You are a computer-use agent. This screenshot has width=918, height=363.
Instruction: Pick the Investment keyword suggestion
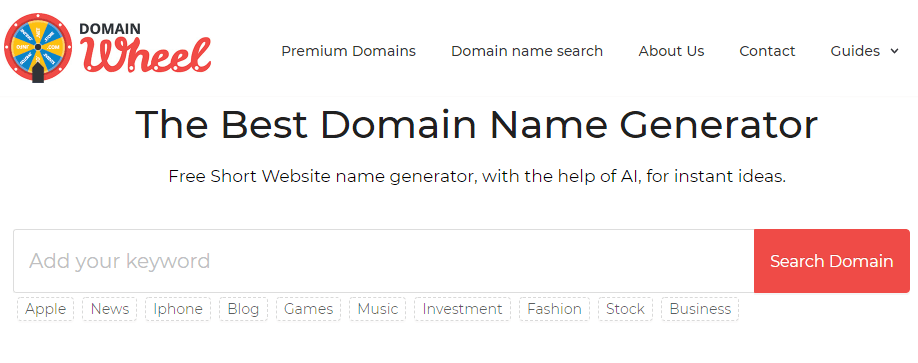[463, 309]
